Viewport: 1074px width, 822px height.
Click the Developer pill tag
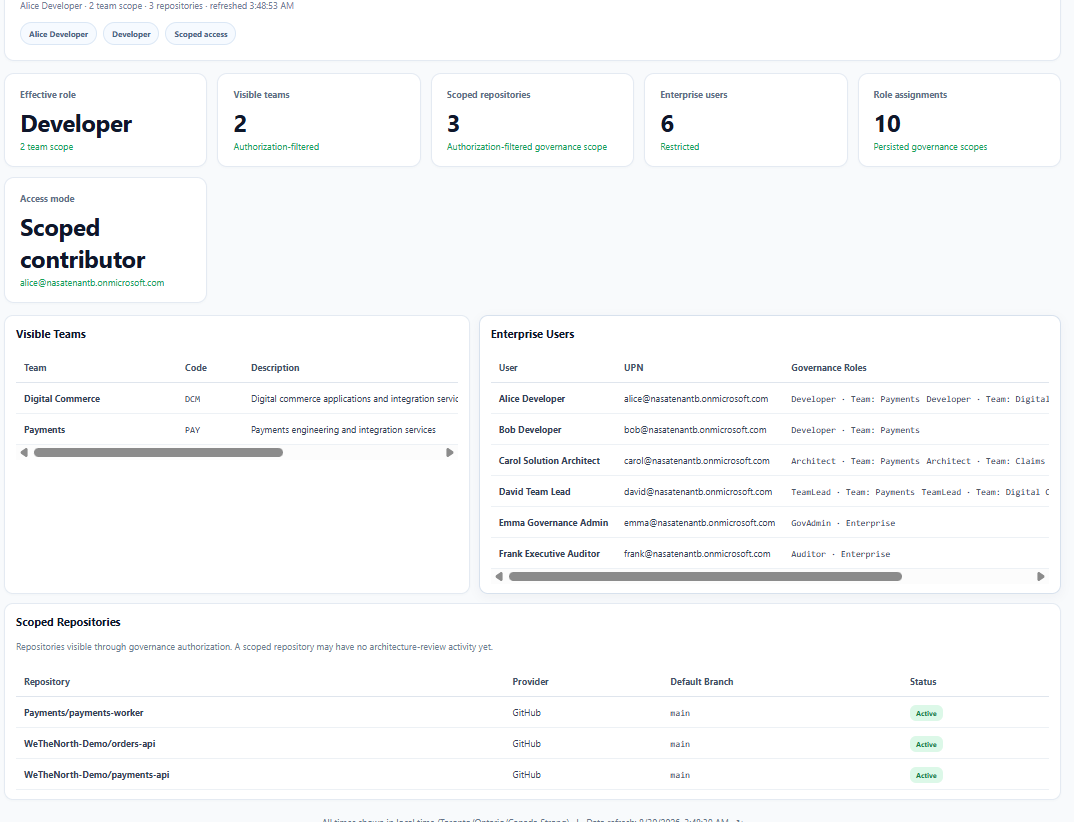[x=131, y=34]
